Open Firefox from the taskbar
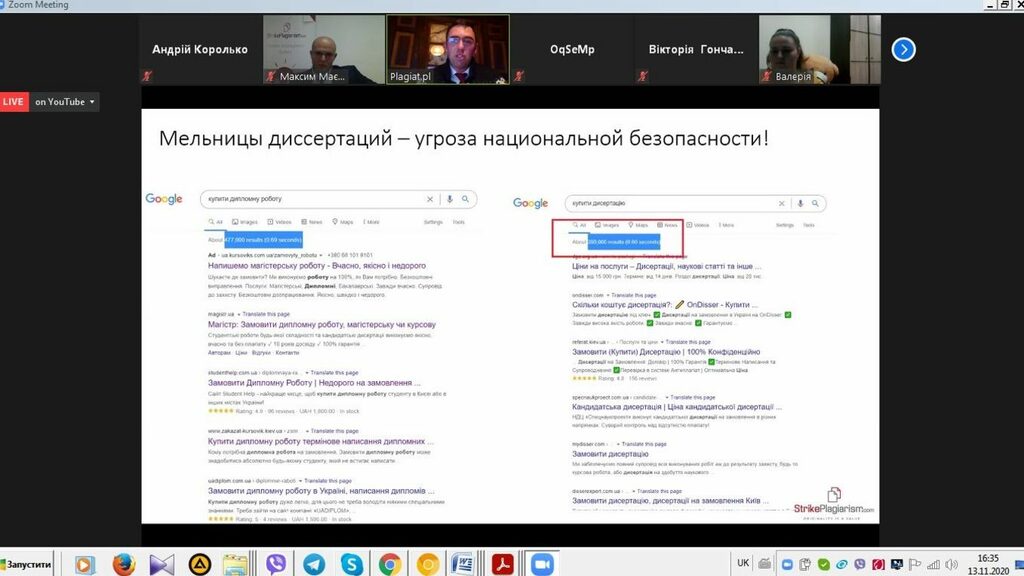Viewport: 1024px width, 576px height. tap(124, 564)
